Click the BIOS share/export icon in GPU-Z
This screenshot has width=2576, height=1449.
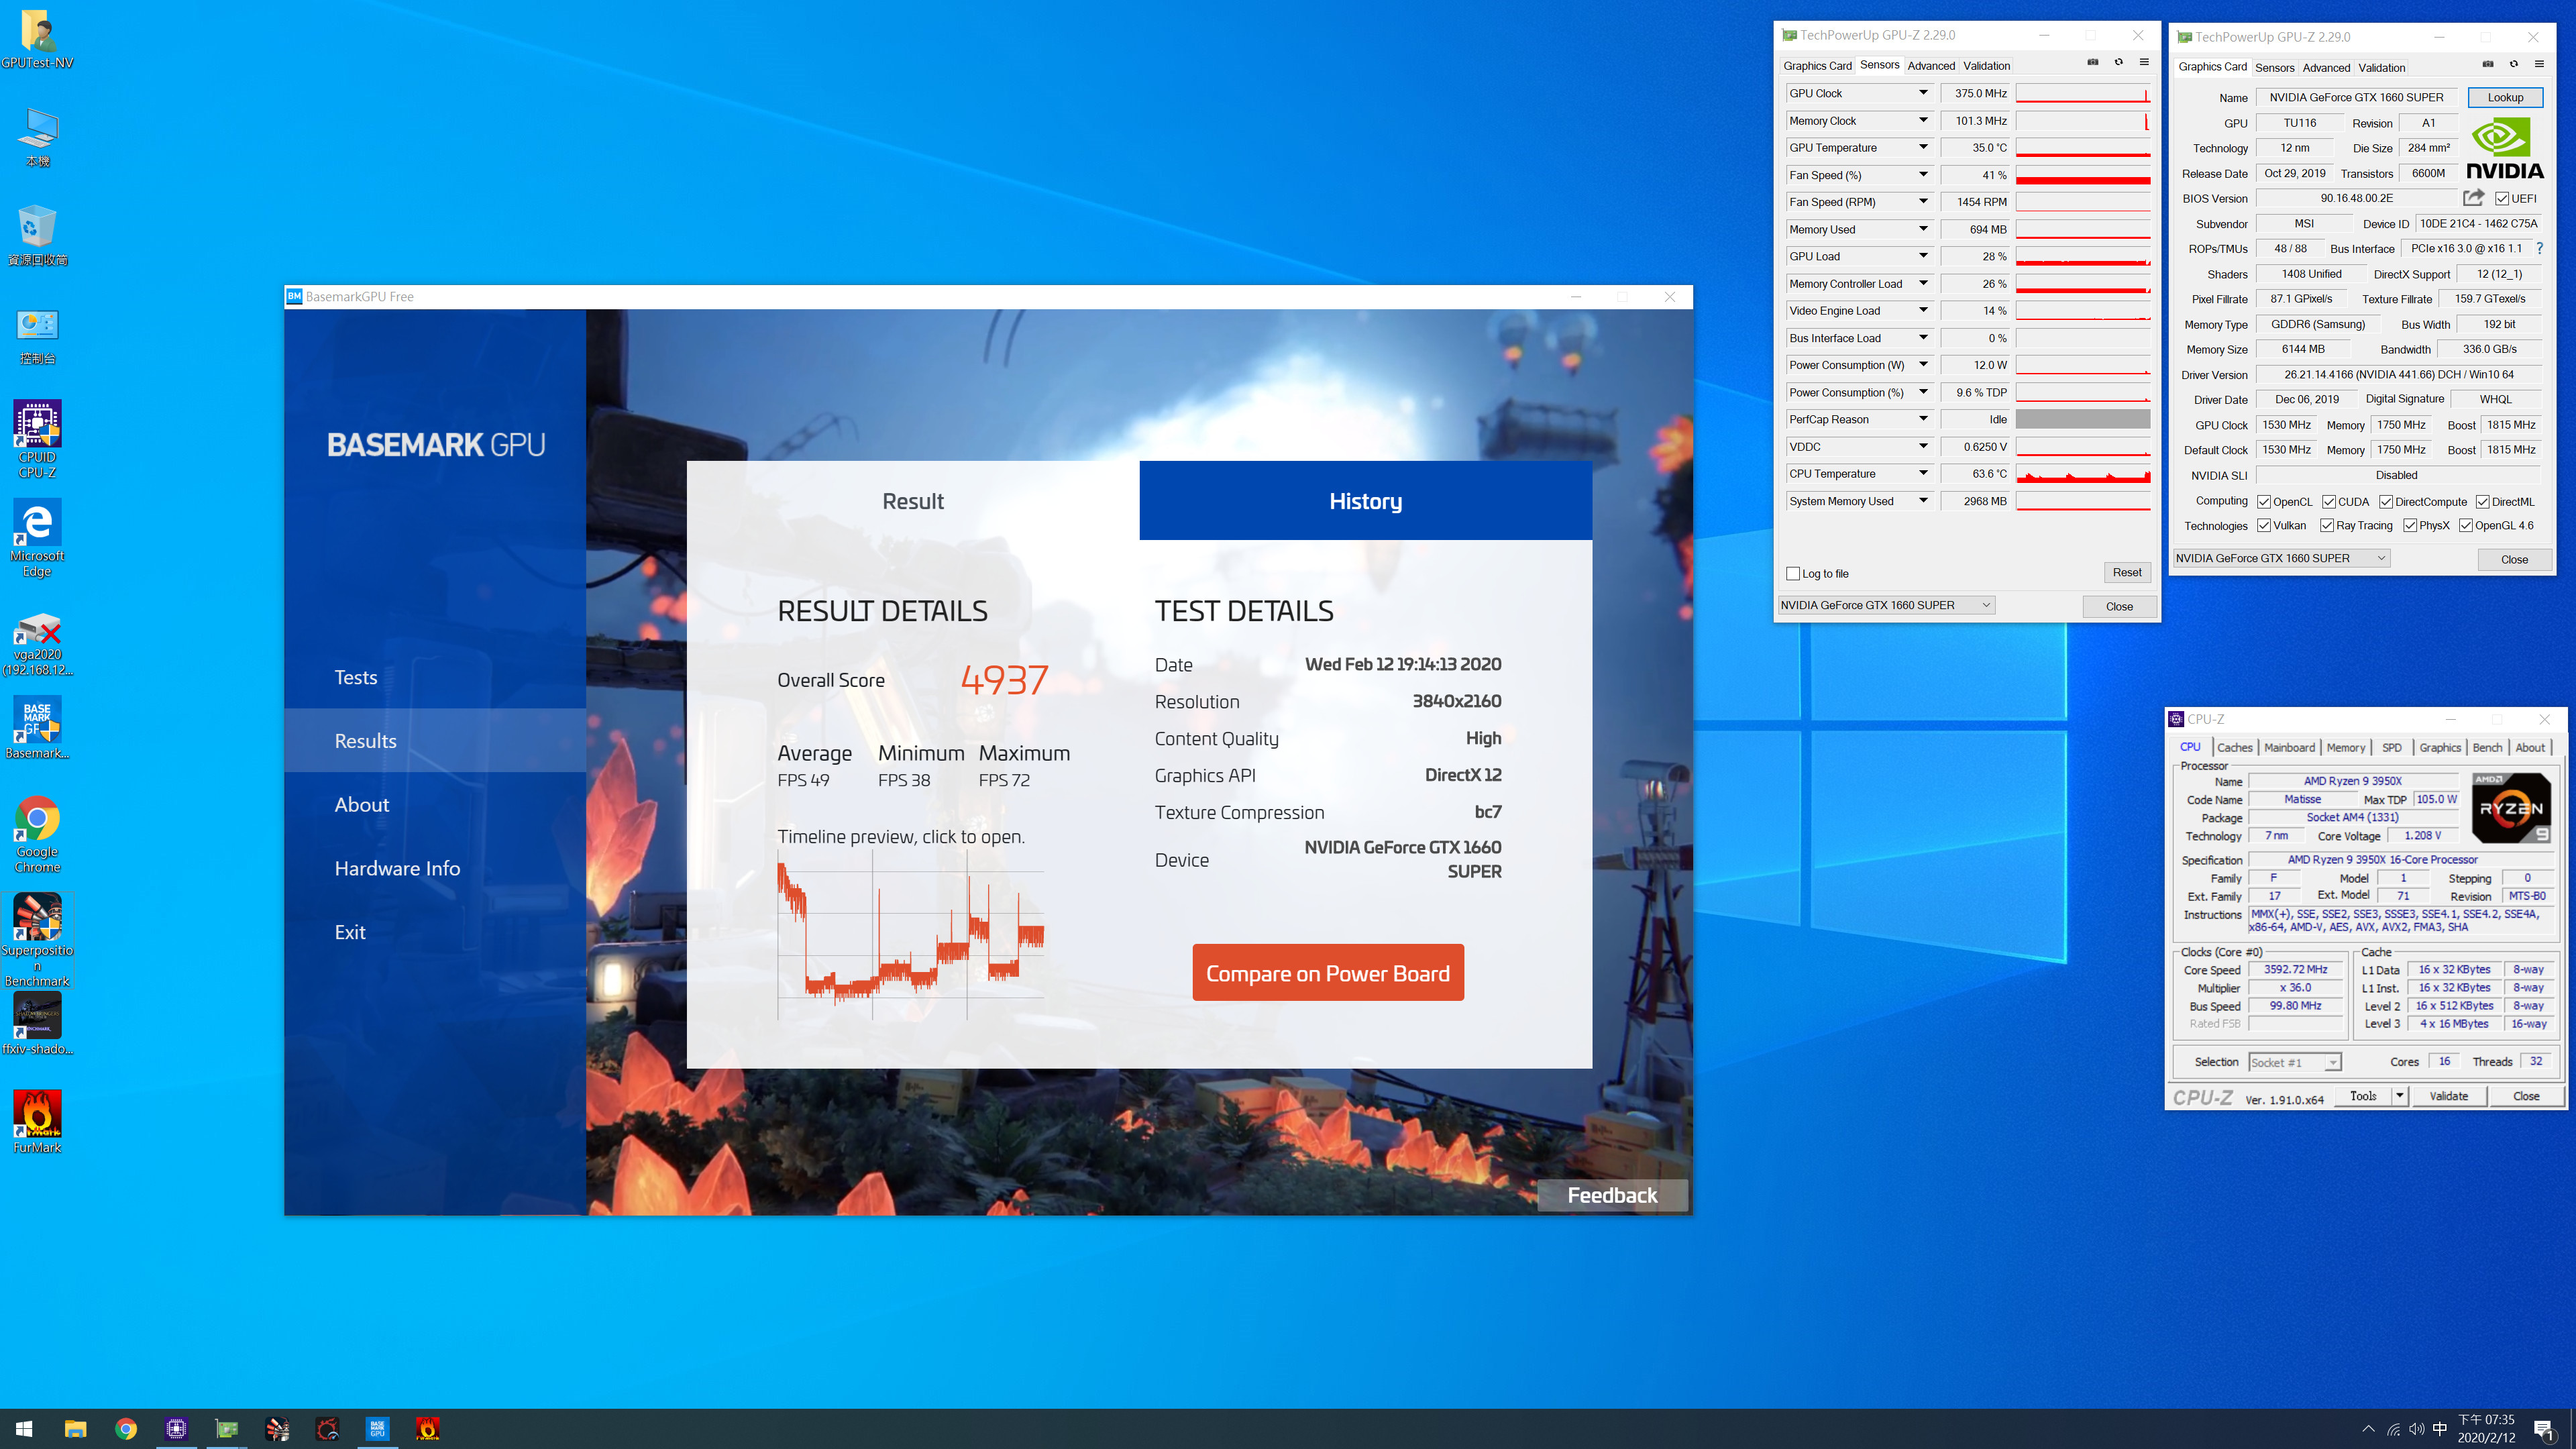(x=2473, y=198)
